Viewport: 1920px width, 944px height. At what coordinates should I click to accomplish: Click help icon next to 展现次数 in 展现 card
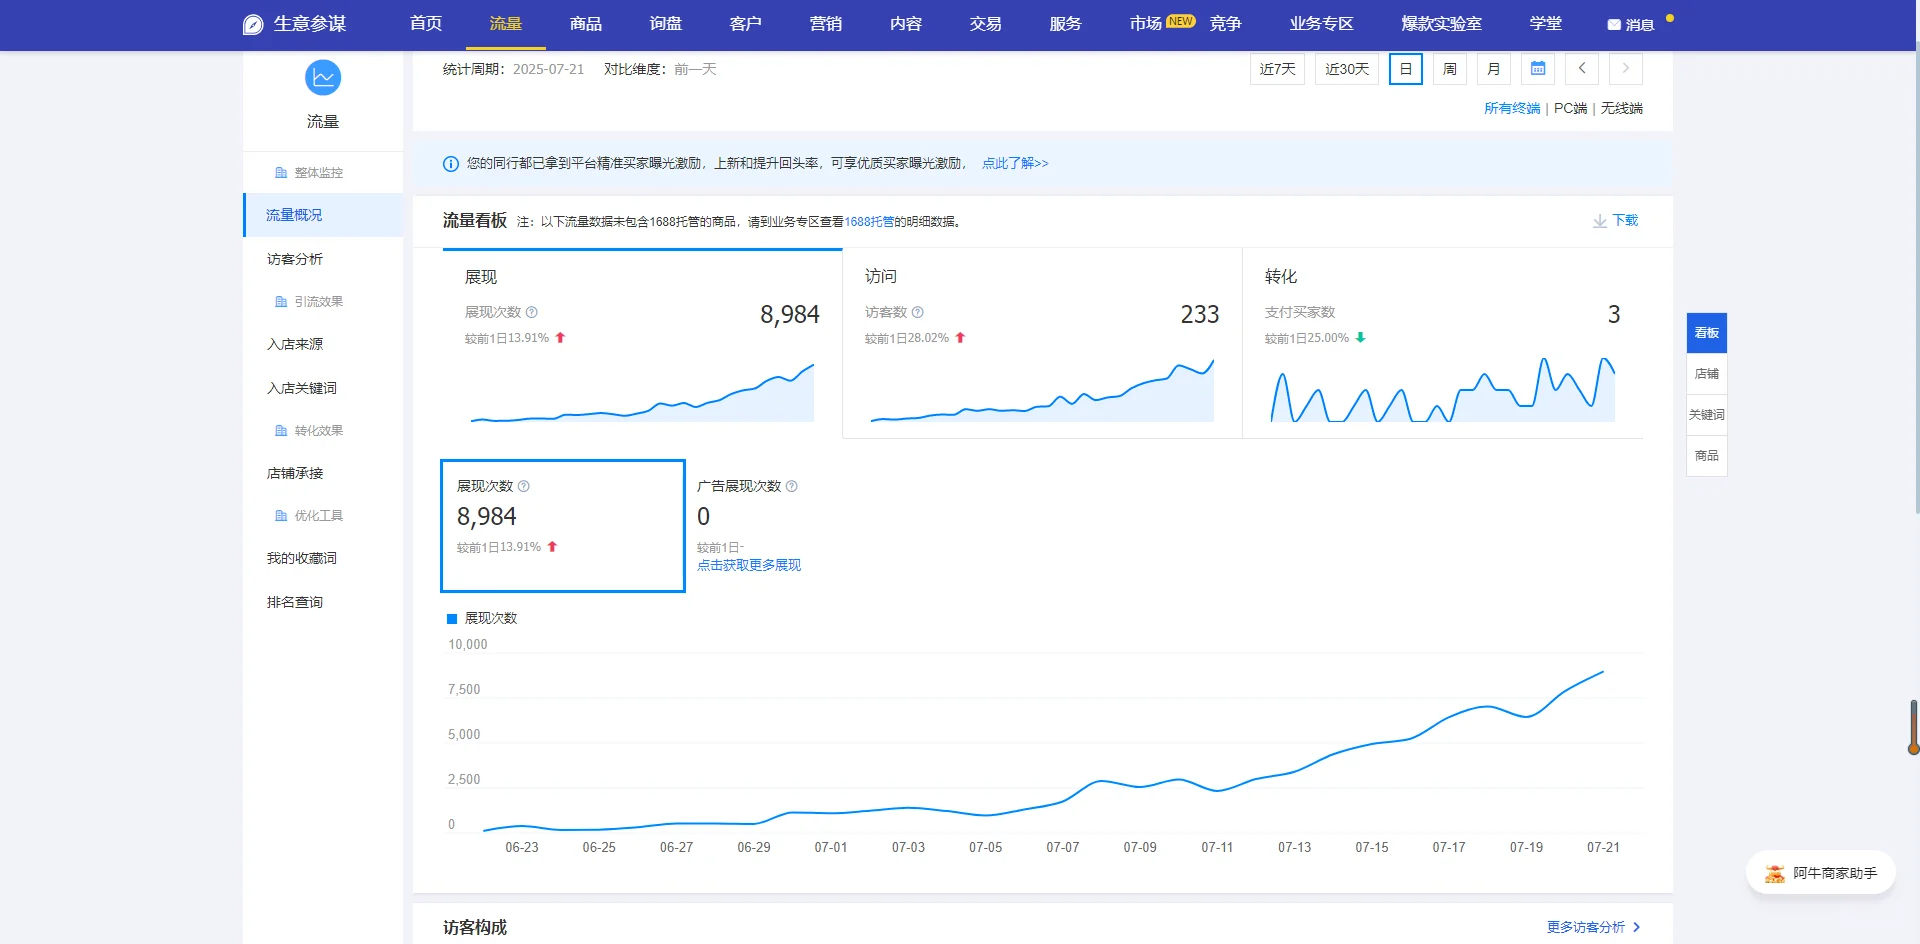click(x=532, y=312)
